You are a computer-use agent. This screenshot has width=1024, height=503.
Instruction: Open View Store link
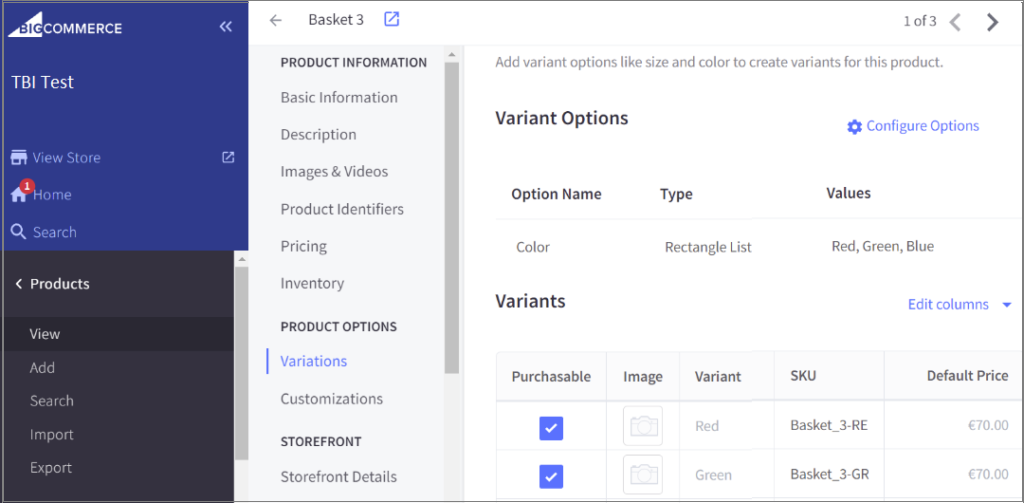point(67,157)
